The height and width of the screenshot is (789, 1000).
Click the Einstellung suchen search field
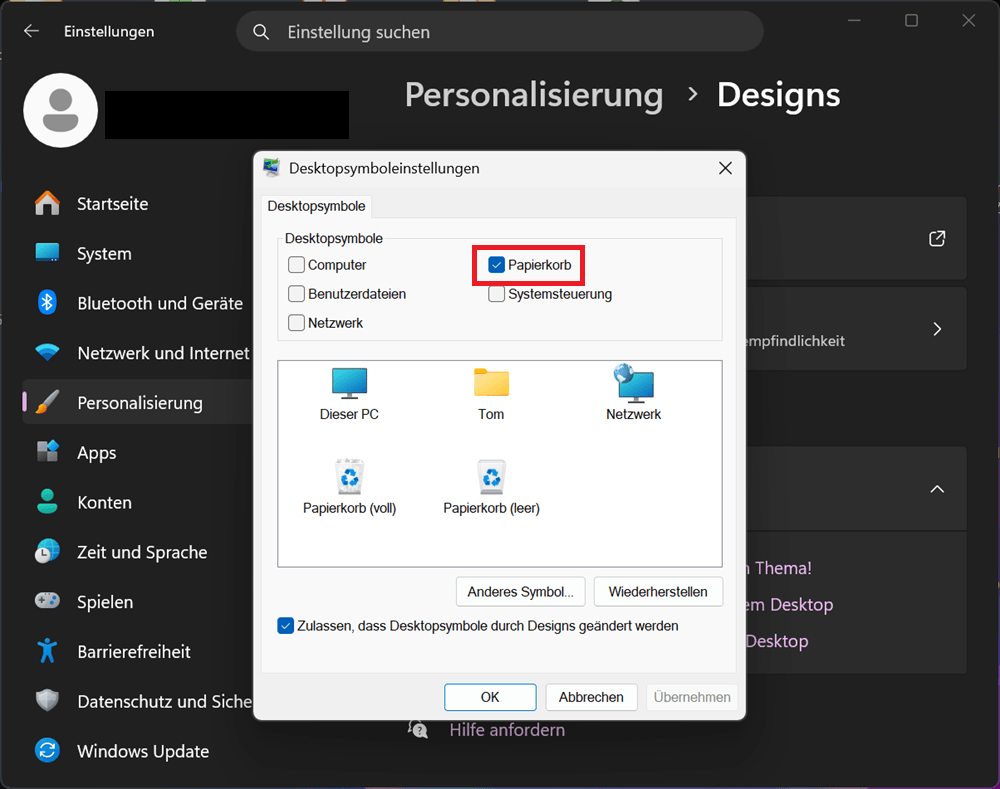point(500,31)
